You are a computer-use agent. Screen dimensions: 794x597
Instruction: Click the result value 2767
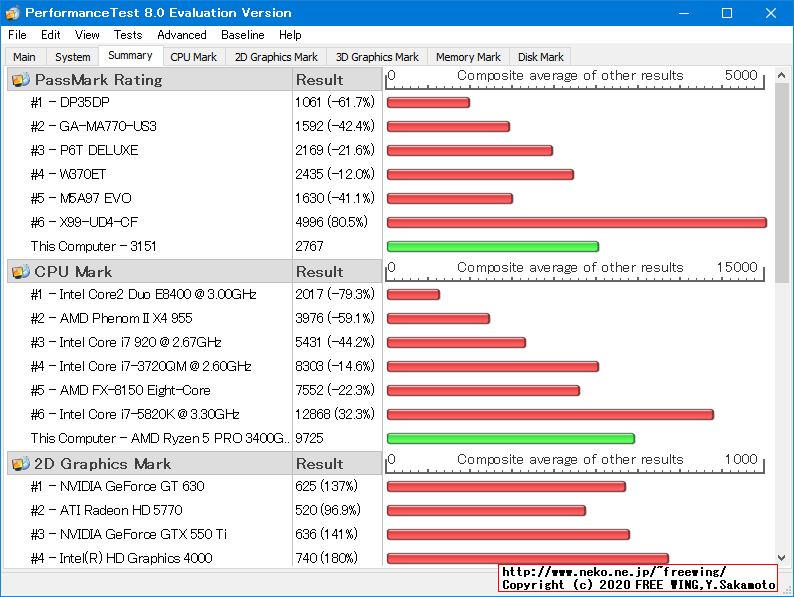click(309, 246)
